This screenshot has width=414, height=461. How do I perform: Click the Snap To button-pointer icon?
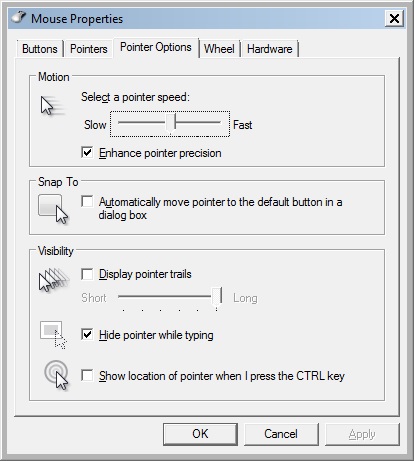[x=53, y=209]
